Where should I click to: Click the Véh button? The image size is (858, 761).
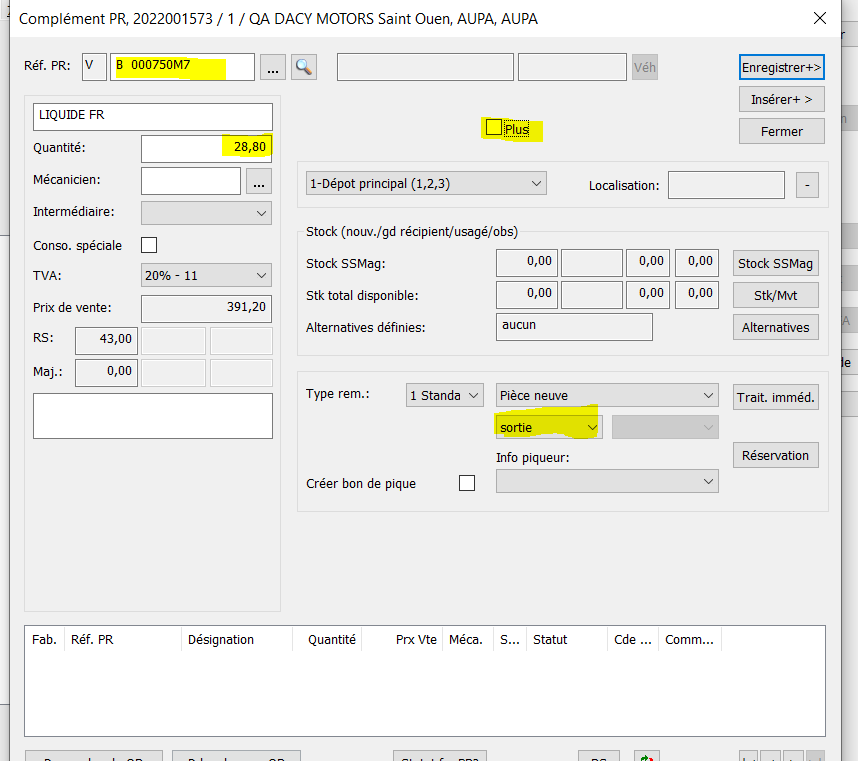click(645, 67)
